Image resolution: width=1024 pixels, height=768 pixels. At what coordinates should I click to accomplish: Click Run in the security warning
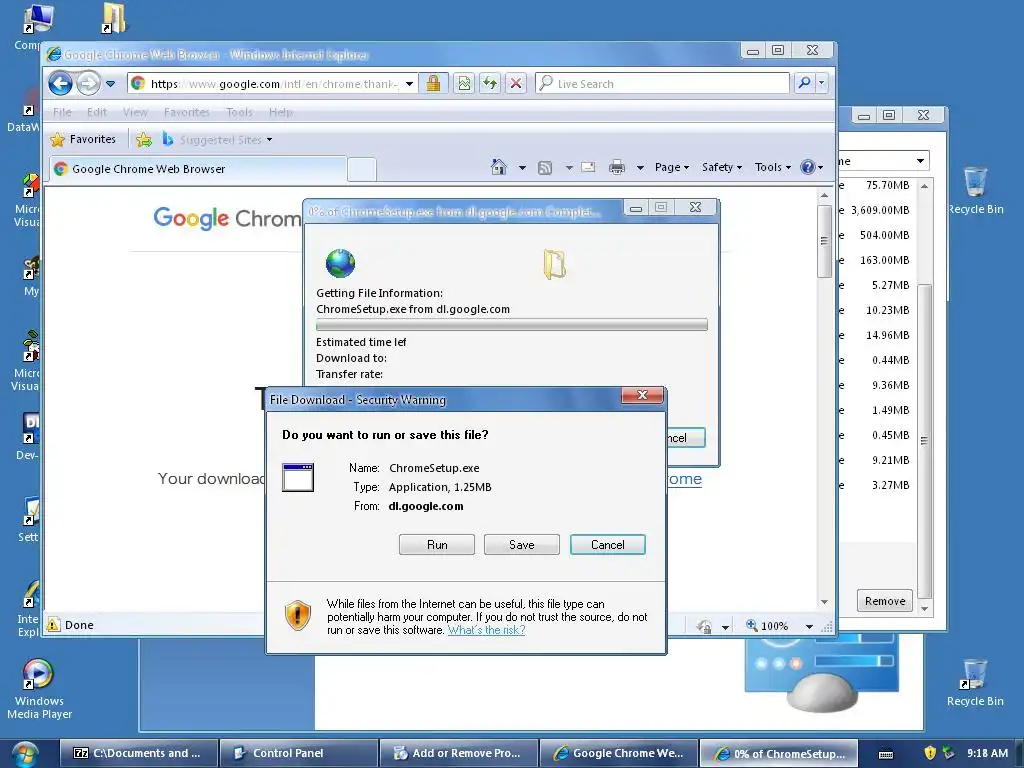point(437,545)
